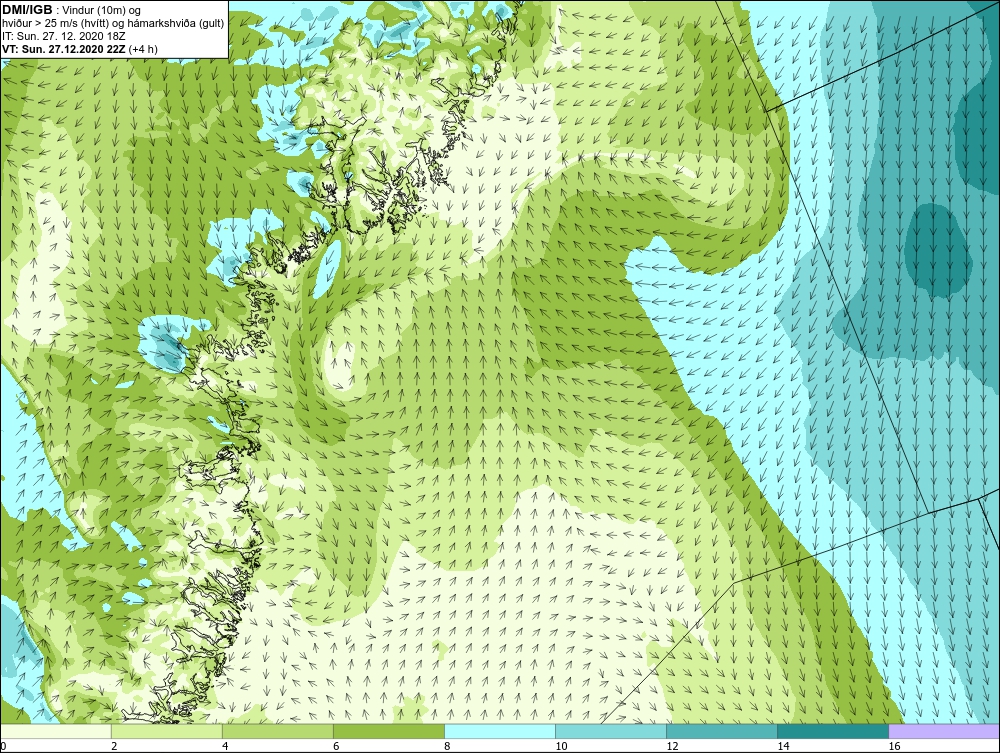The image size is (1000, 753).
Task: Click the purple legend swatch above 16
Action: pos(944,731)
